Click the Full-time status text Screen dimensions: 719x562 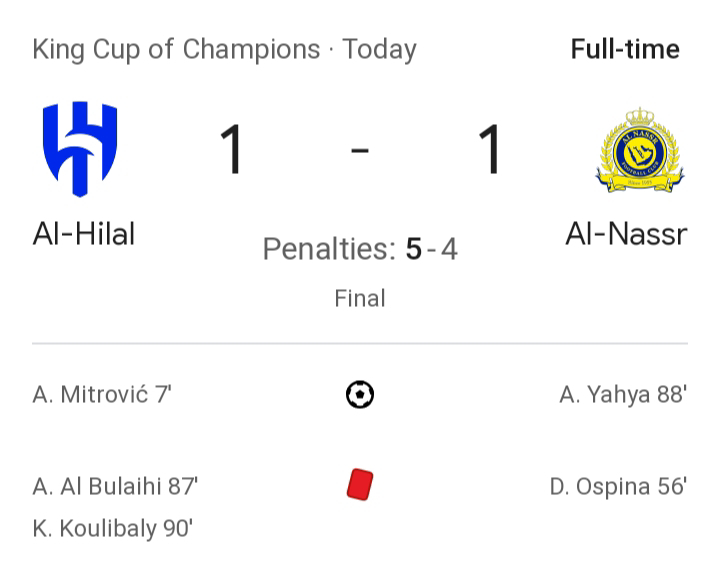625,49
